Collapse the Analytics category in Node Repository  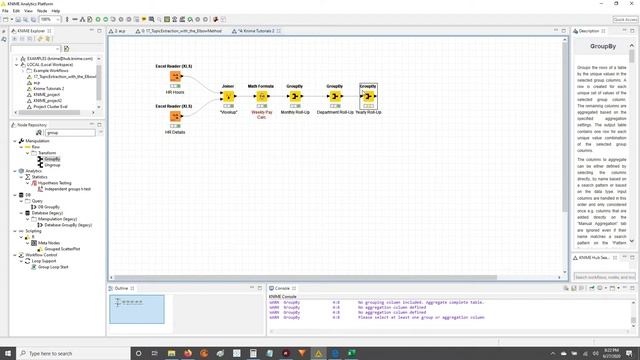pyautogui.click(x=15, y=171)
